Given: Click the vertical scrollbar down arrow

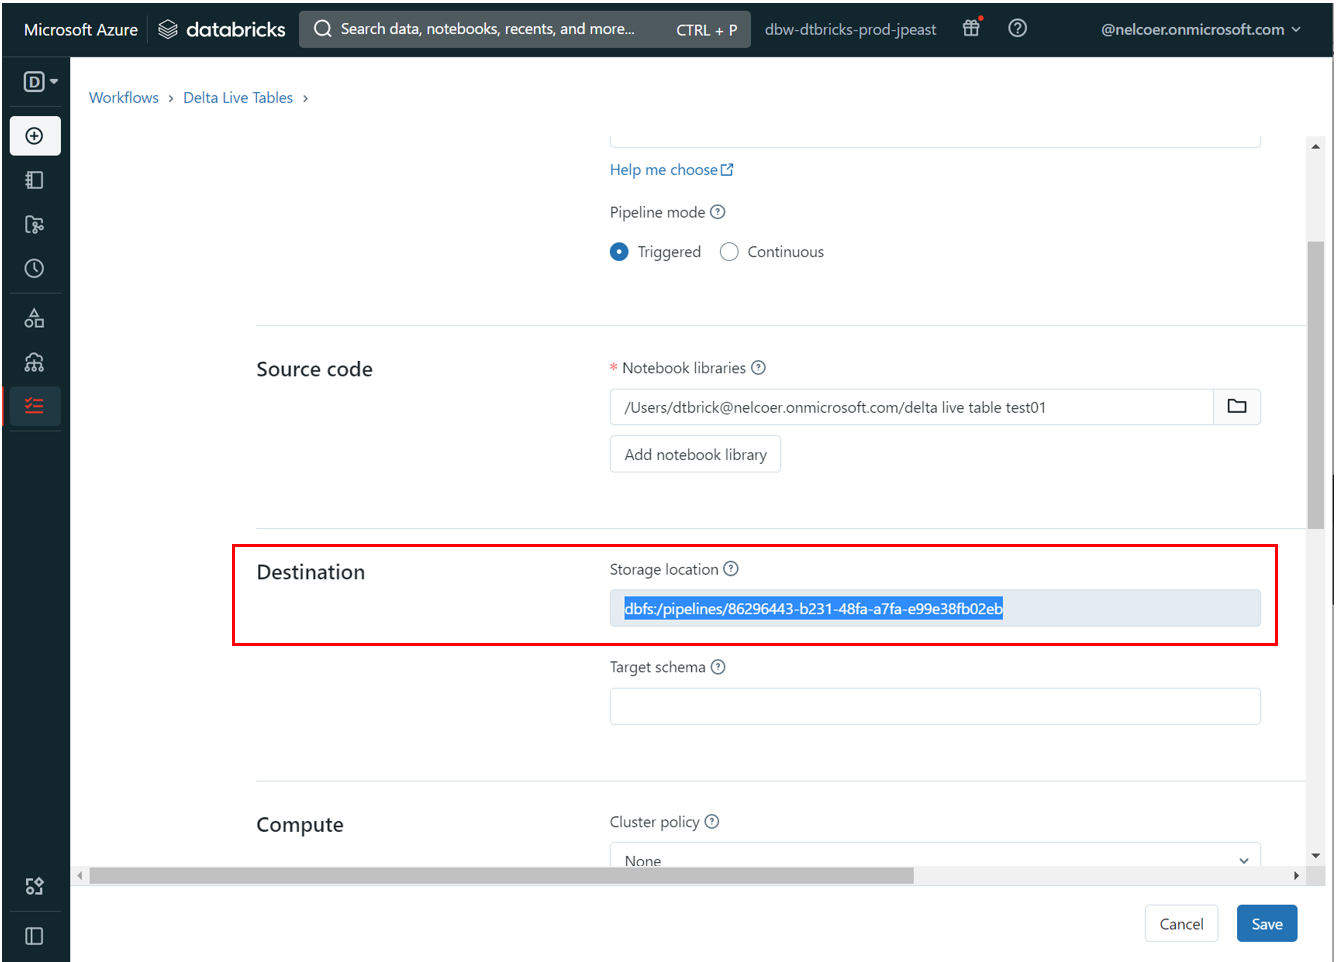Looking at the screenshot, I should 1315,856.
